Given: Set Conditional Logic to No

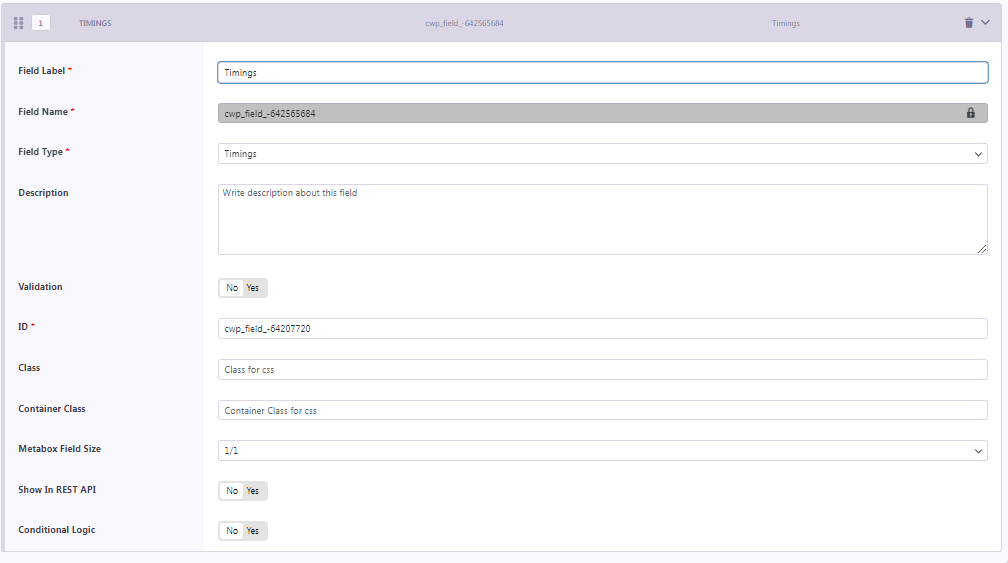Looking at the screenshot, I should click(232, 531).
